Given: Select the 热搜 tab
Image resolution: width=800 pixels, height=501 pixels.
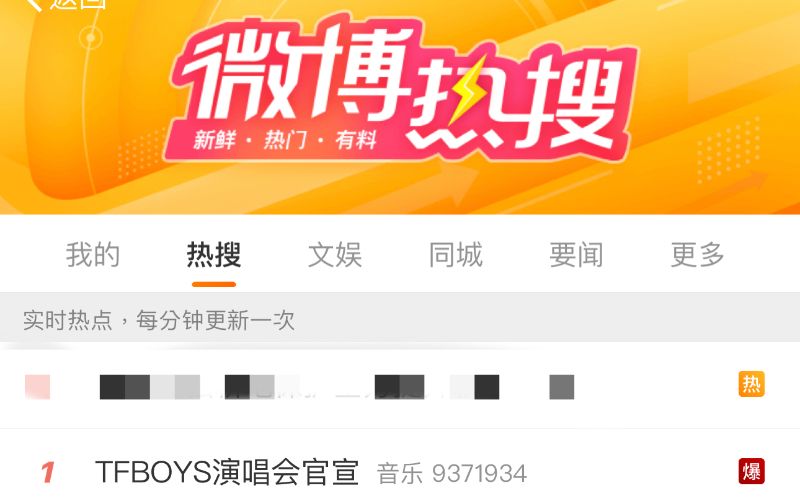Looking at the screenshot, I should [214, 255].
